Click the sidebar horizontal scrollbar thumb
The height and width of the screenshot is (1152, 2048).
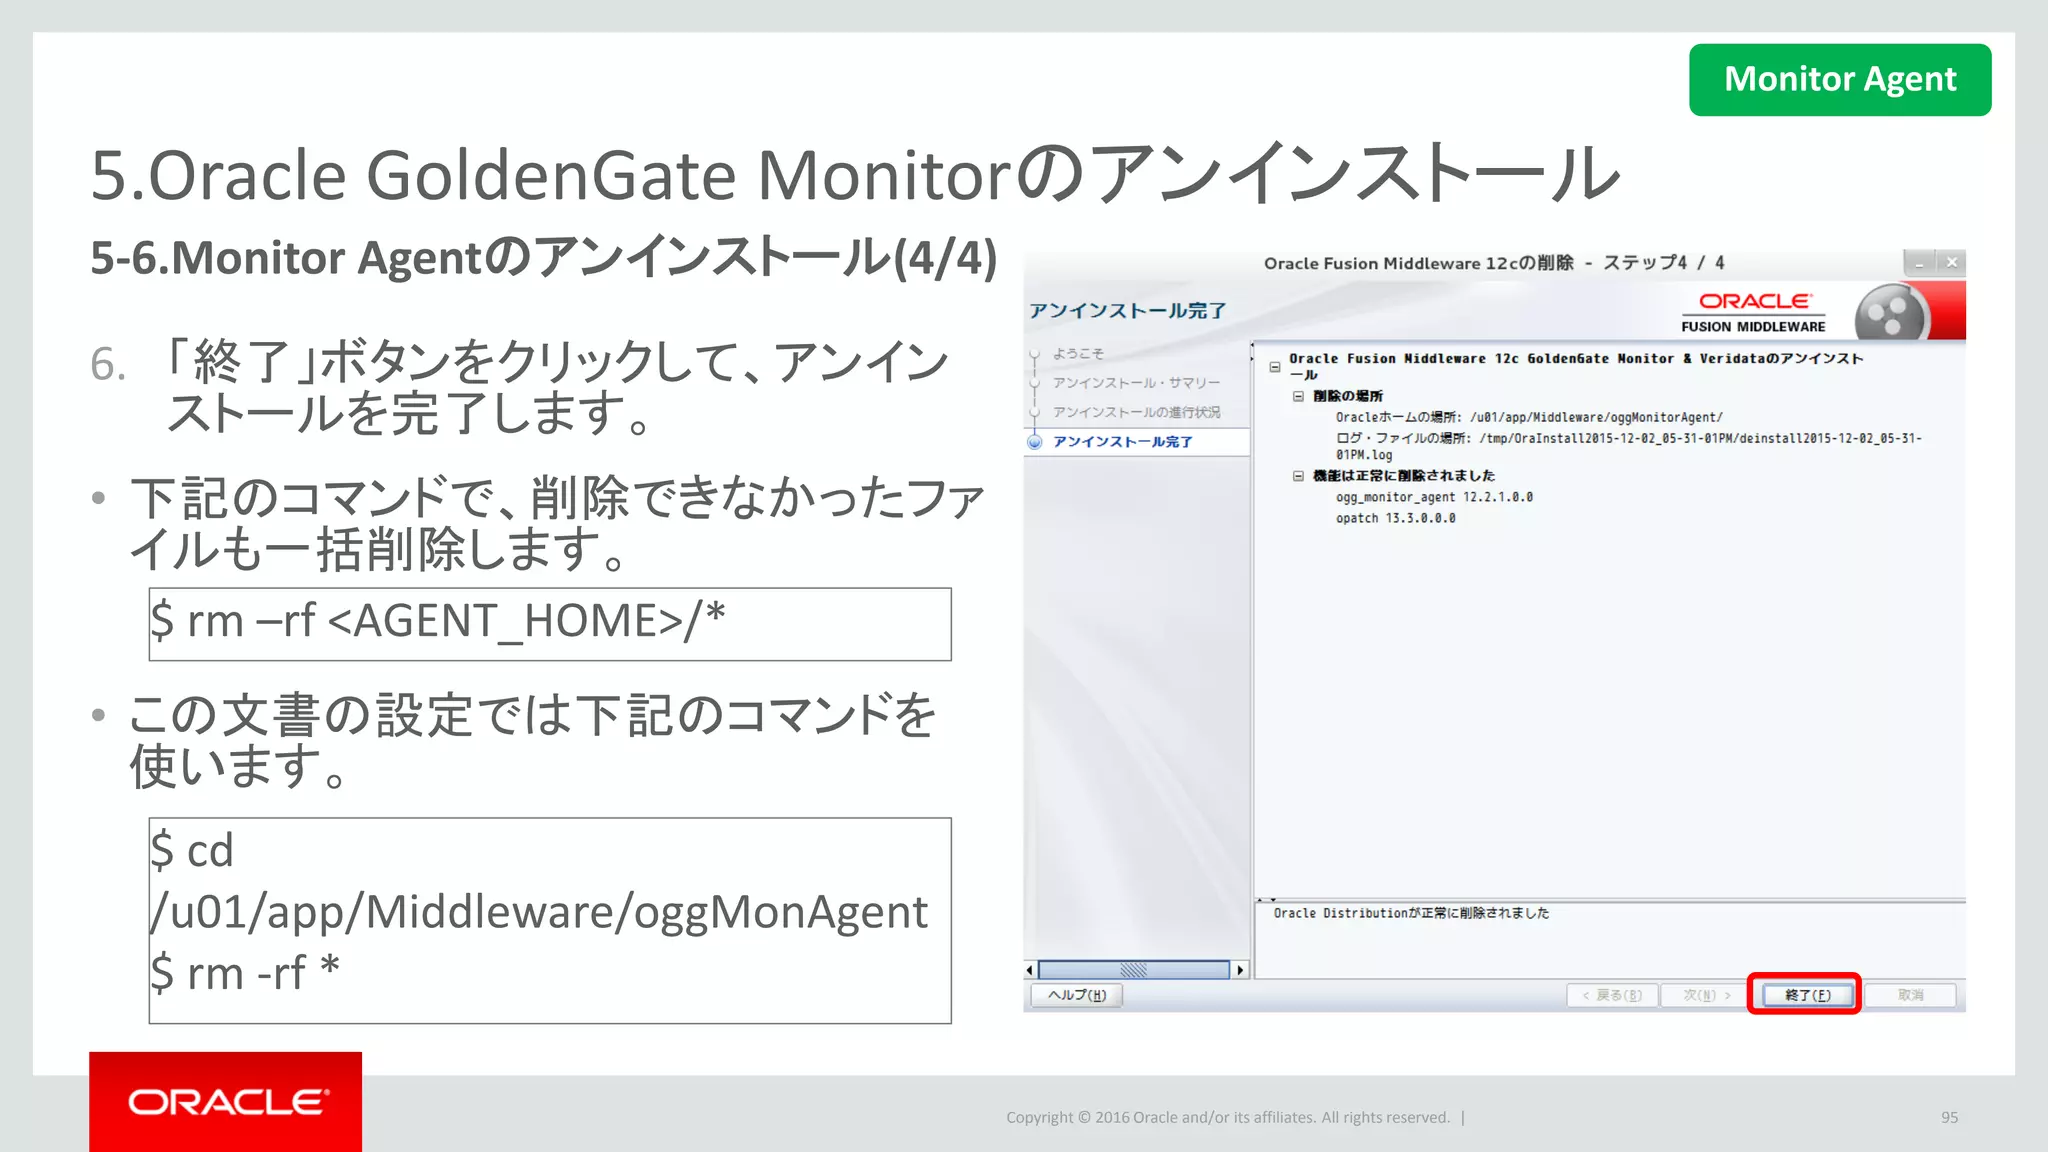1133,970
